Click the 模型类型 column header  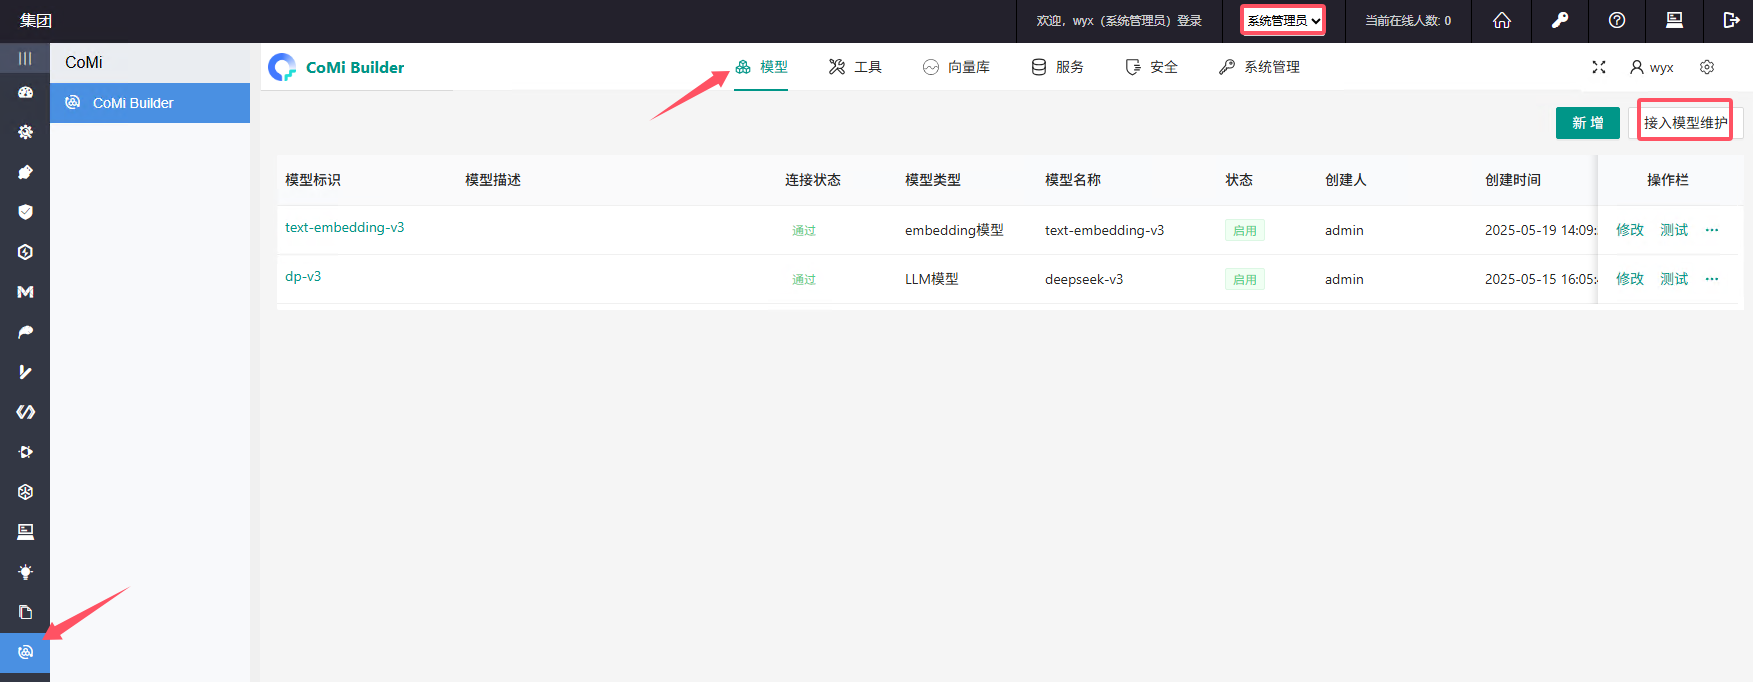click(x=933, y=180)
